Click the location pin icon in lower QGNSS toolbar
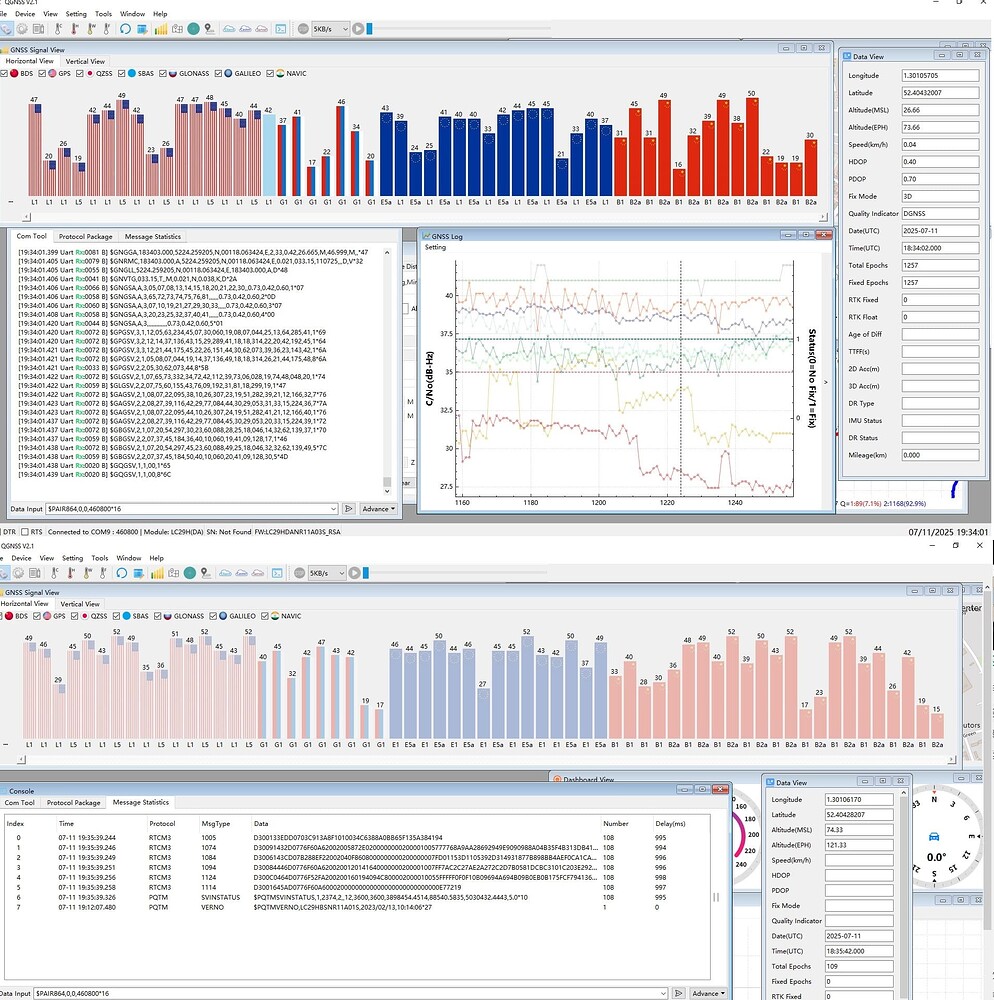 205,573
